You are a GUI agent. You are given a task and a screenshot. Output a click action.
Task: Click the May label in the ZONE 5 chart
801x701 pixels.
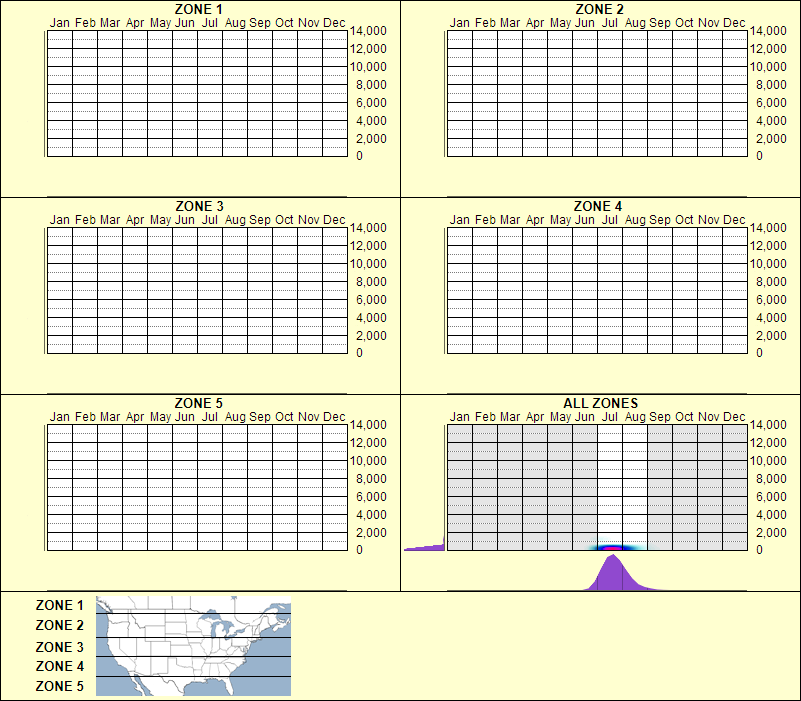click(160, 417)
